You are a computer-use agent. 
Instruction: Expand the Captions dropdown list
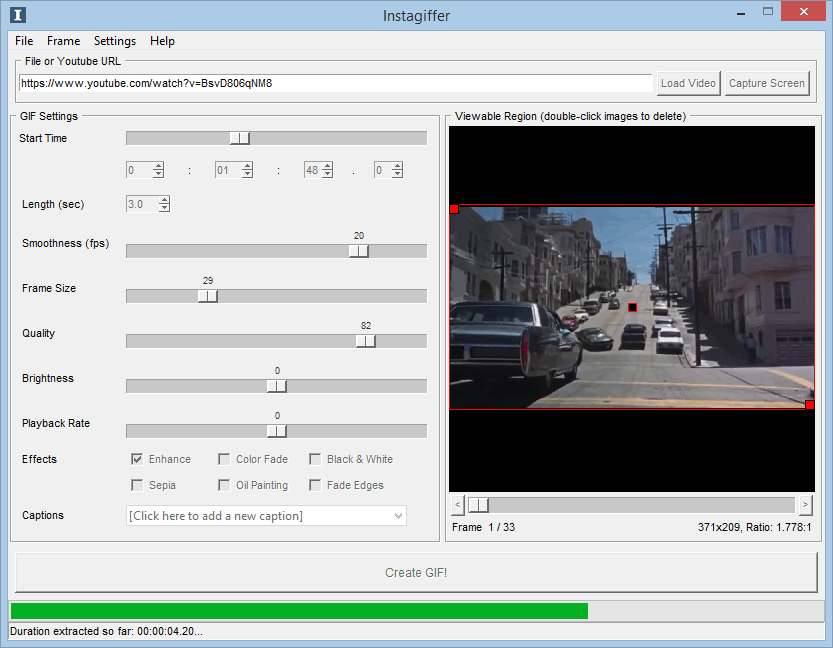click(x=399, y=516)
